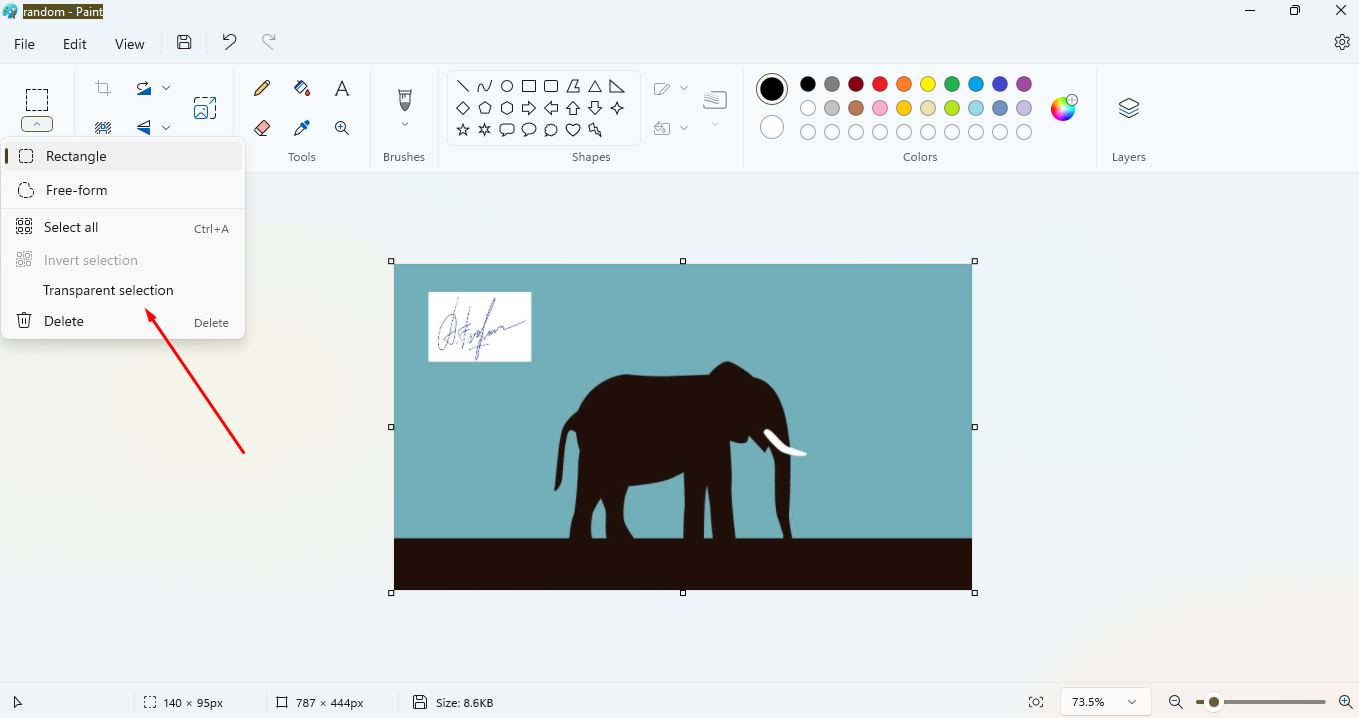This screenshot has height=718, width=1359.
Task: Open the zoom level dropdown showing 73.5%
Action: [x=1104, y=701]
